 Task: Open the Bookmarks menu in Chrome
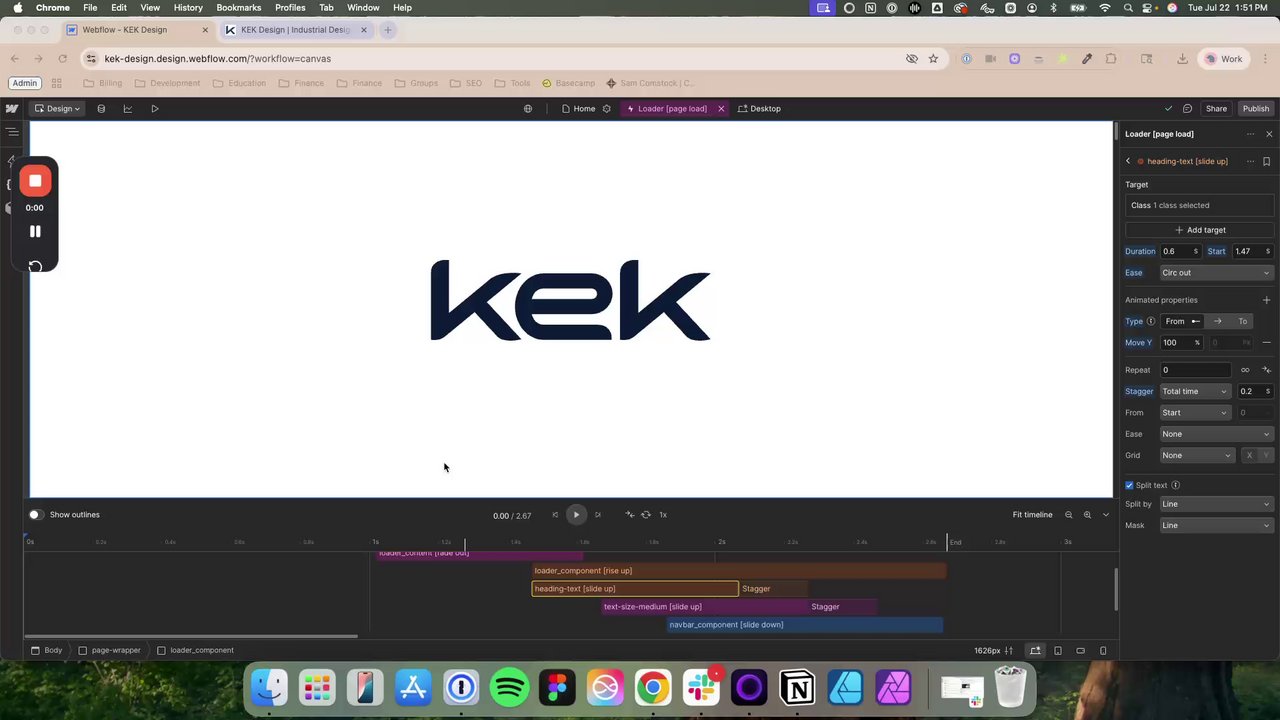(239, 7)
